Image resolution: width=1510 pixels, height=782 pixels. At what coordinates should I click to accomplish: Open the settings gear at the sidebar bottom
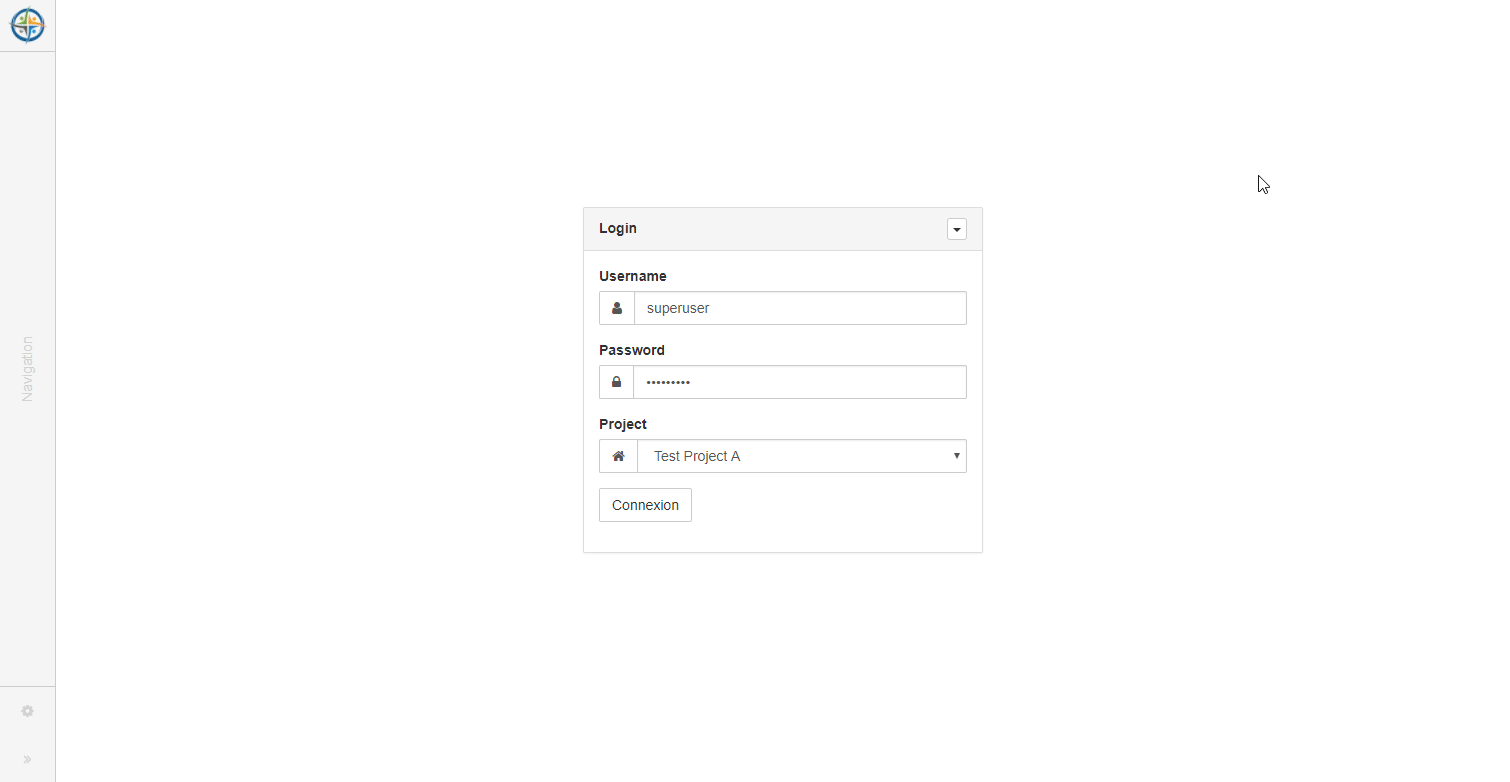(27, 710)
